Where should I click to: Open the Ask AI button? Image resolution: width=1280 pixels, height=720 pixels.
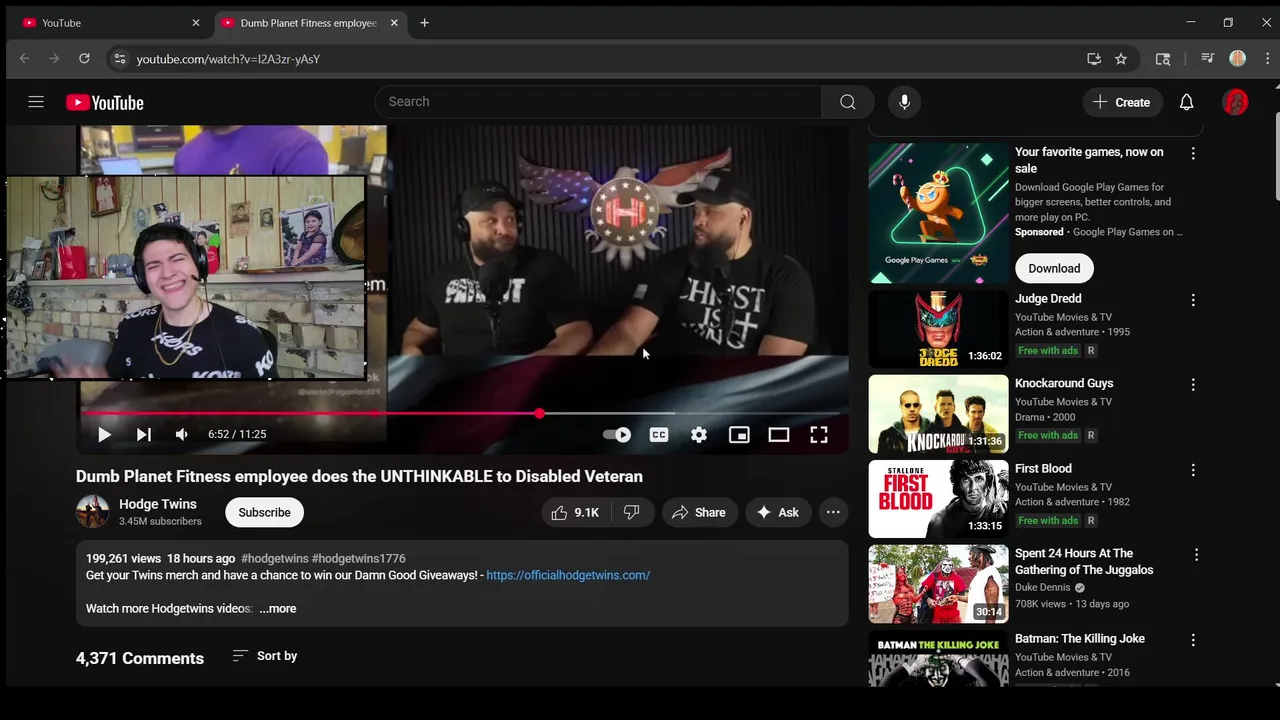pos(778,512)
